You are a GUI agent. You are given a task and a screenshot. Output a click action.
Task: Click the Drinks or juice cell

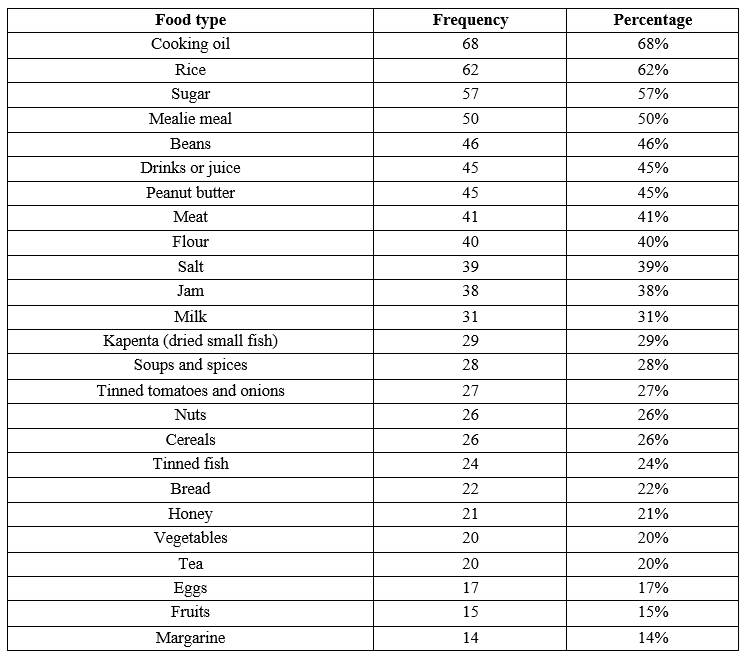(190, 168)
